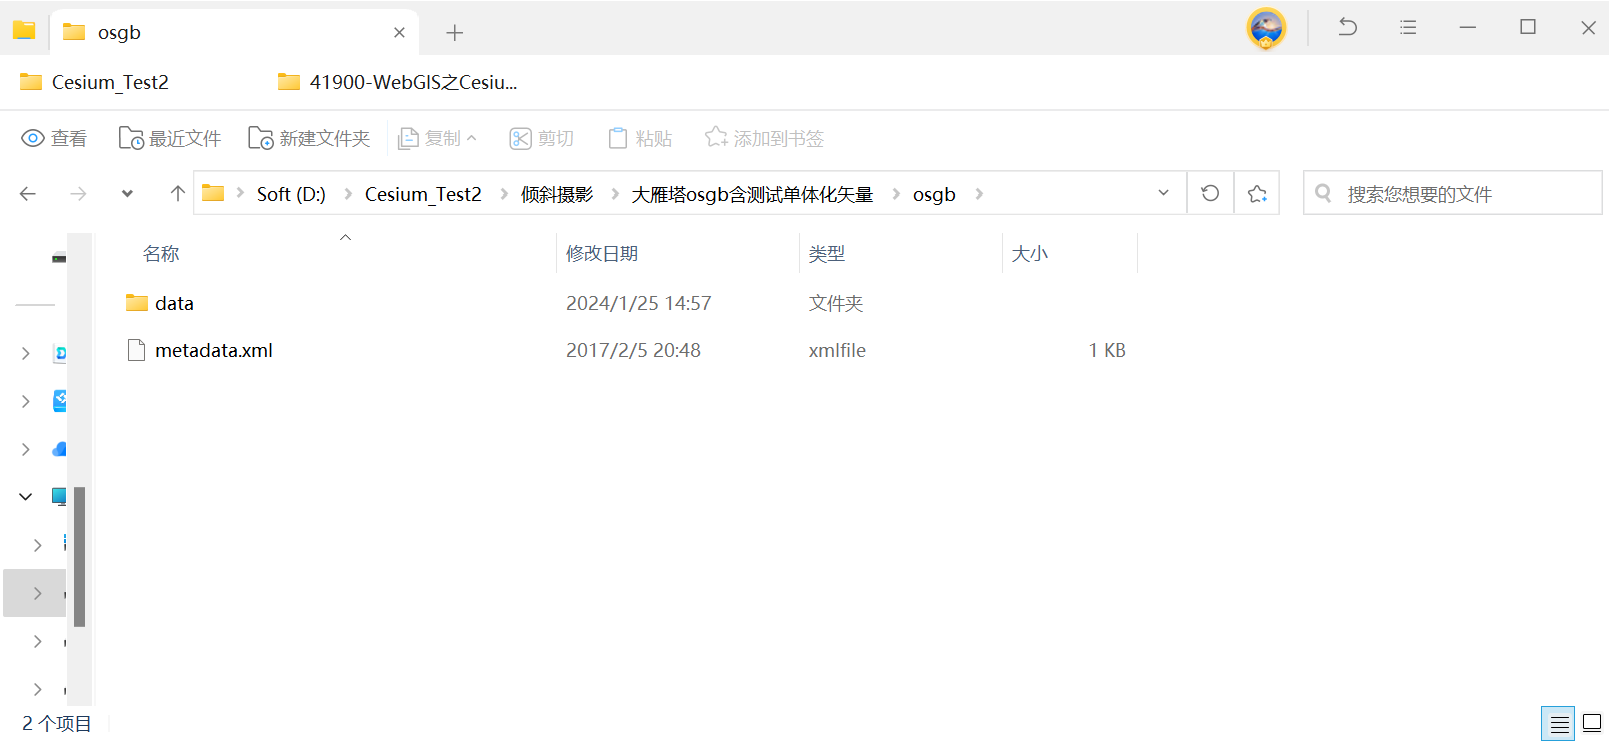Click date 2017/2/5 20:48
Viewport: 1609px width, 745px height.
[x=633, y=350]
